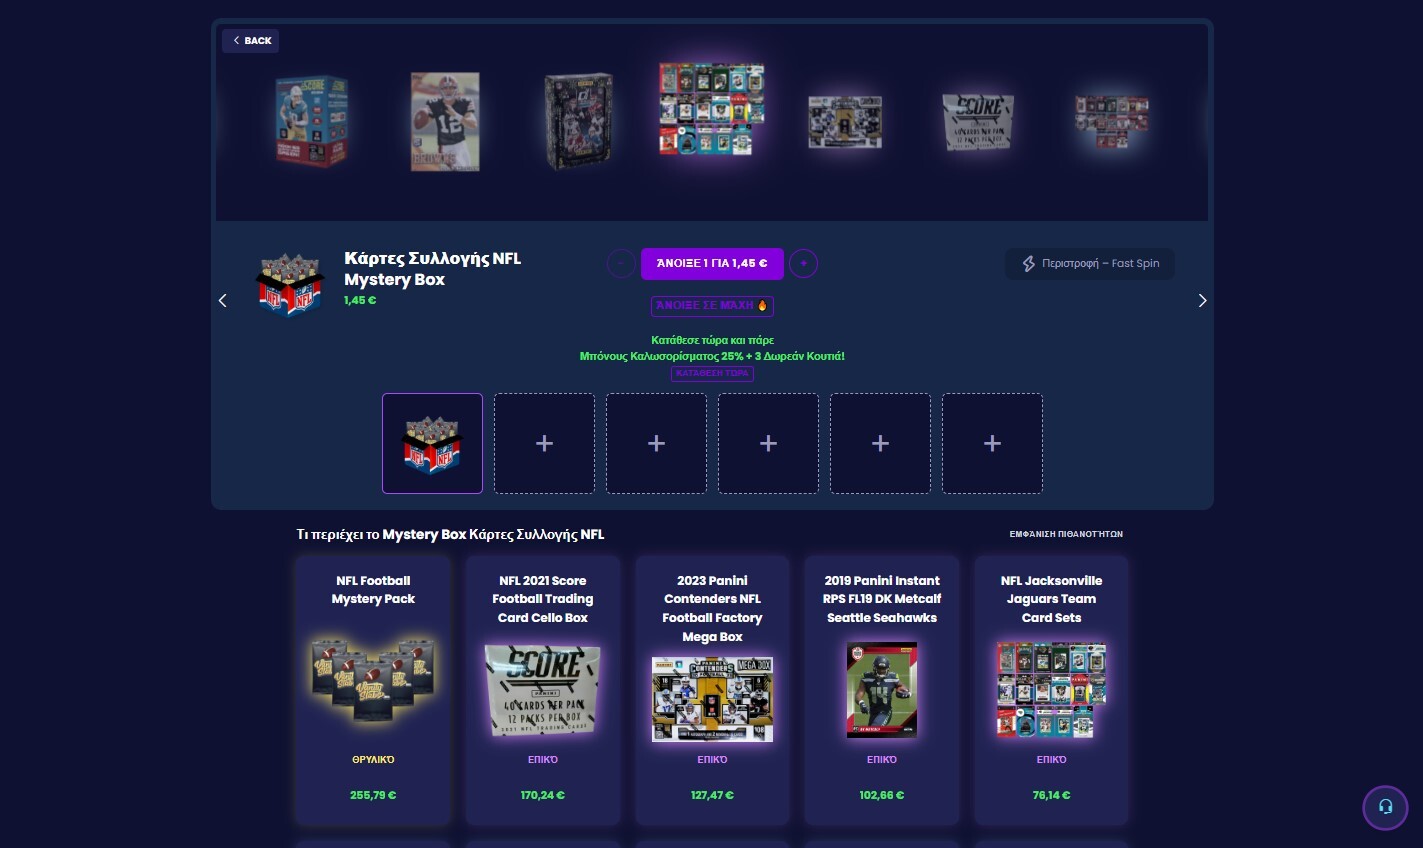Toggle the Fast Spin option
The image size is (1423, 848).
(1090, 263)
